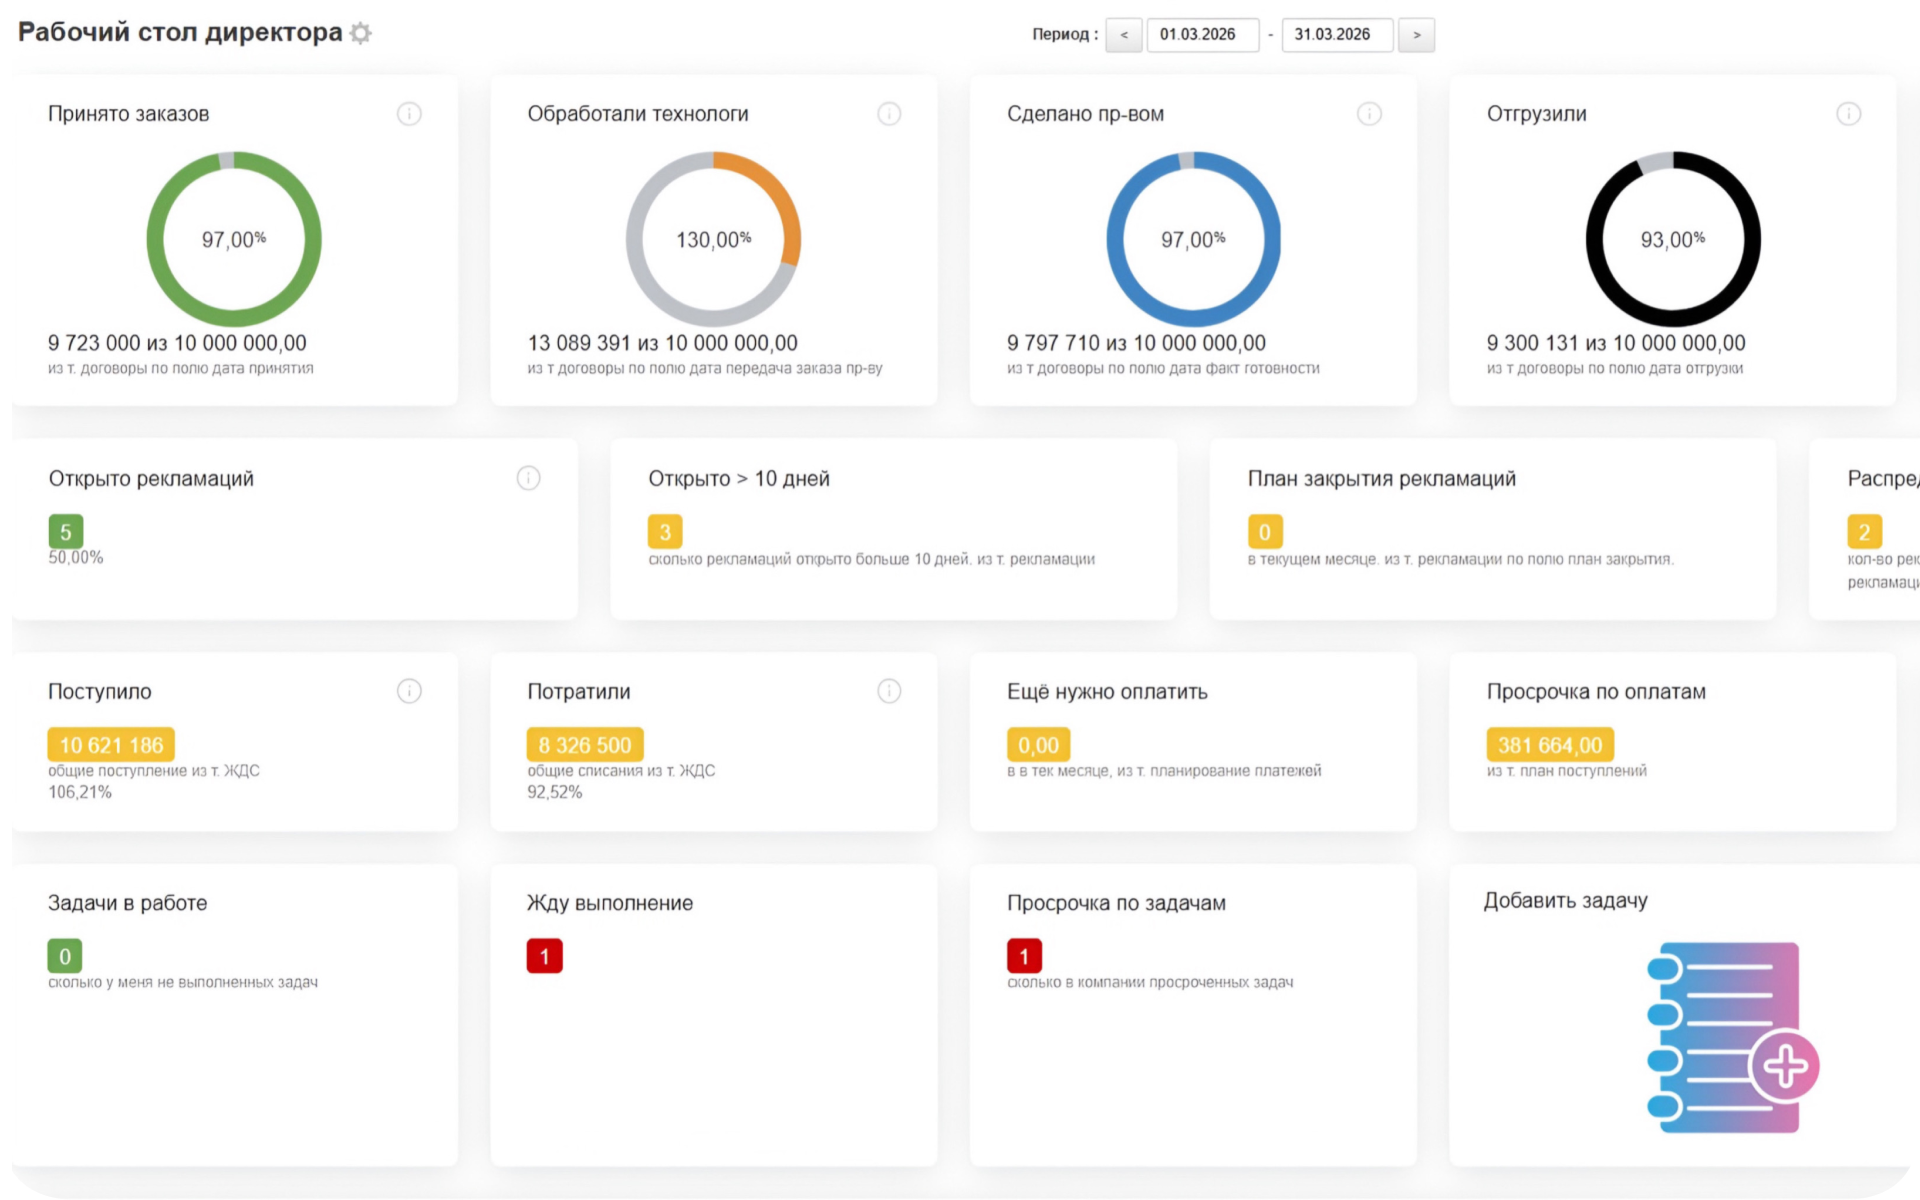This screenshot has width=1920, height=1200.
Task: Click info icon on Принято заказов card
Action: click(409, 114)
